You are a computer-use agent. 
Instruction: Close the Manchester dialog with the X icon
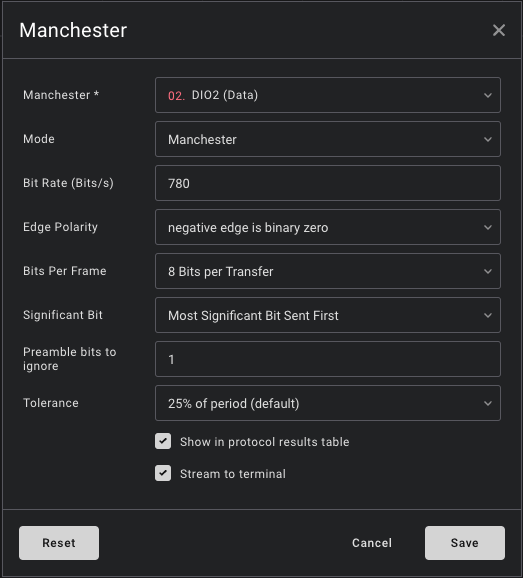(499, 30)
